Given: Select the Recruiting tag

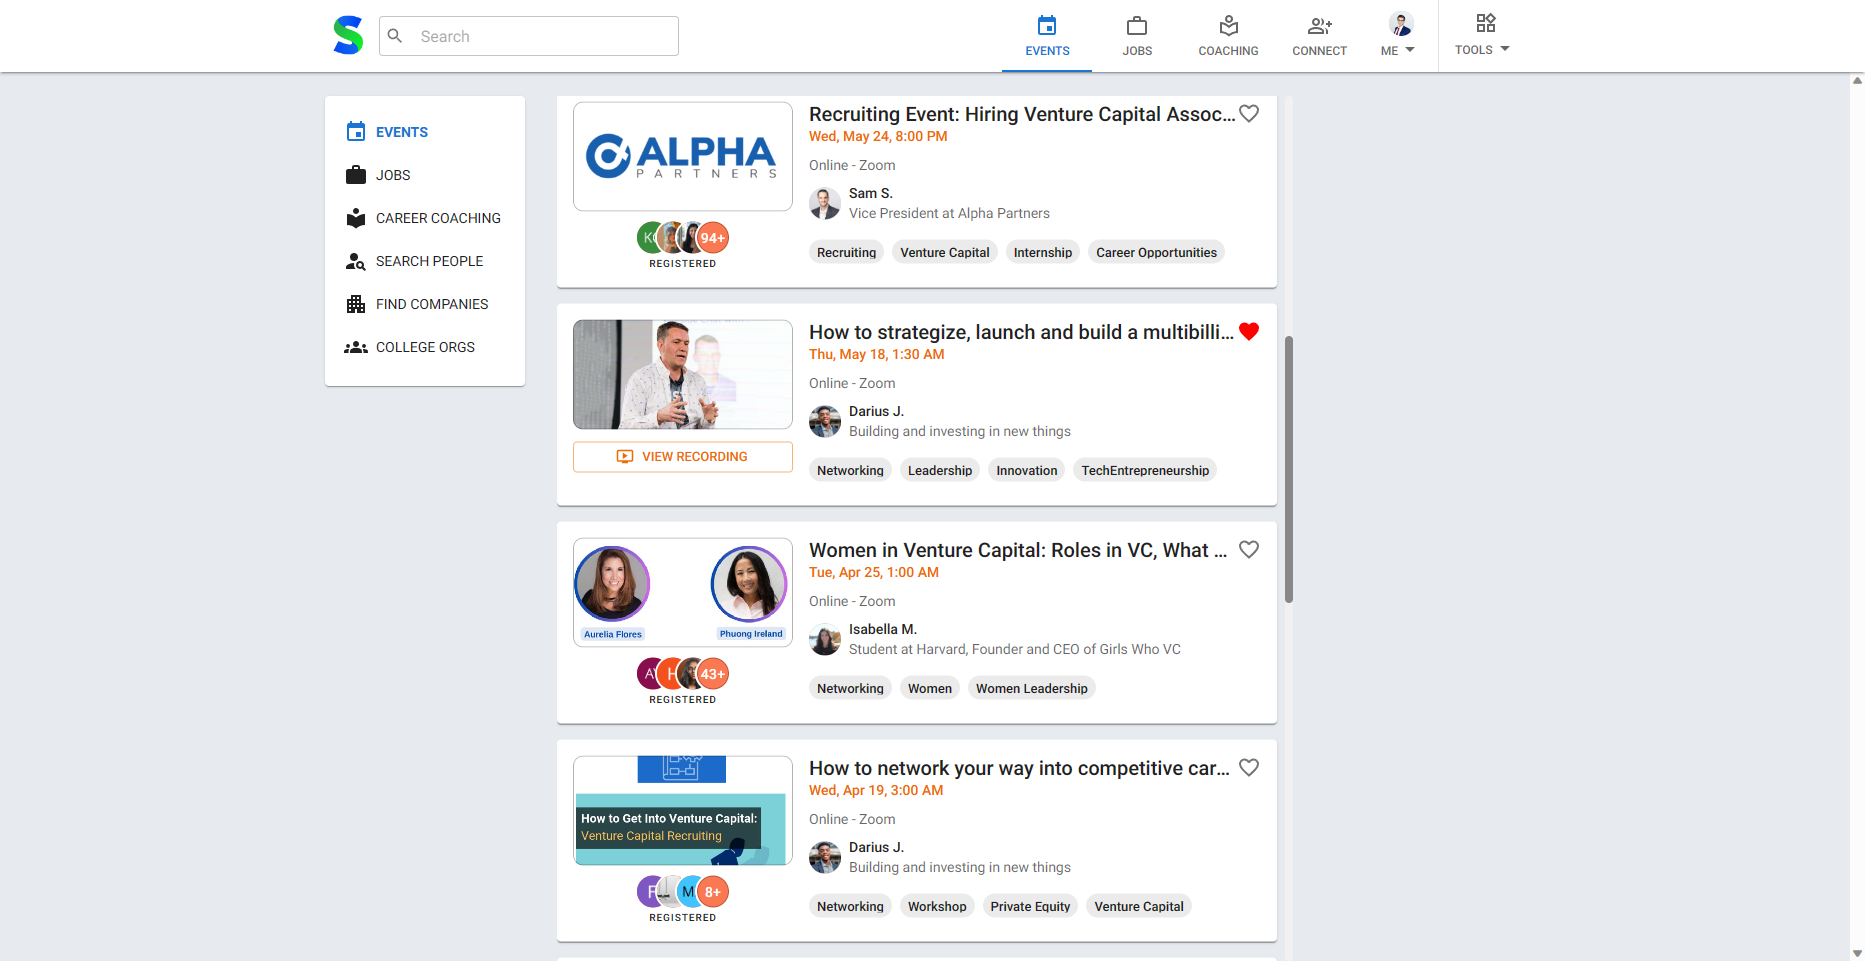Looking at the screenshot, I should point(846,252).
